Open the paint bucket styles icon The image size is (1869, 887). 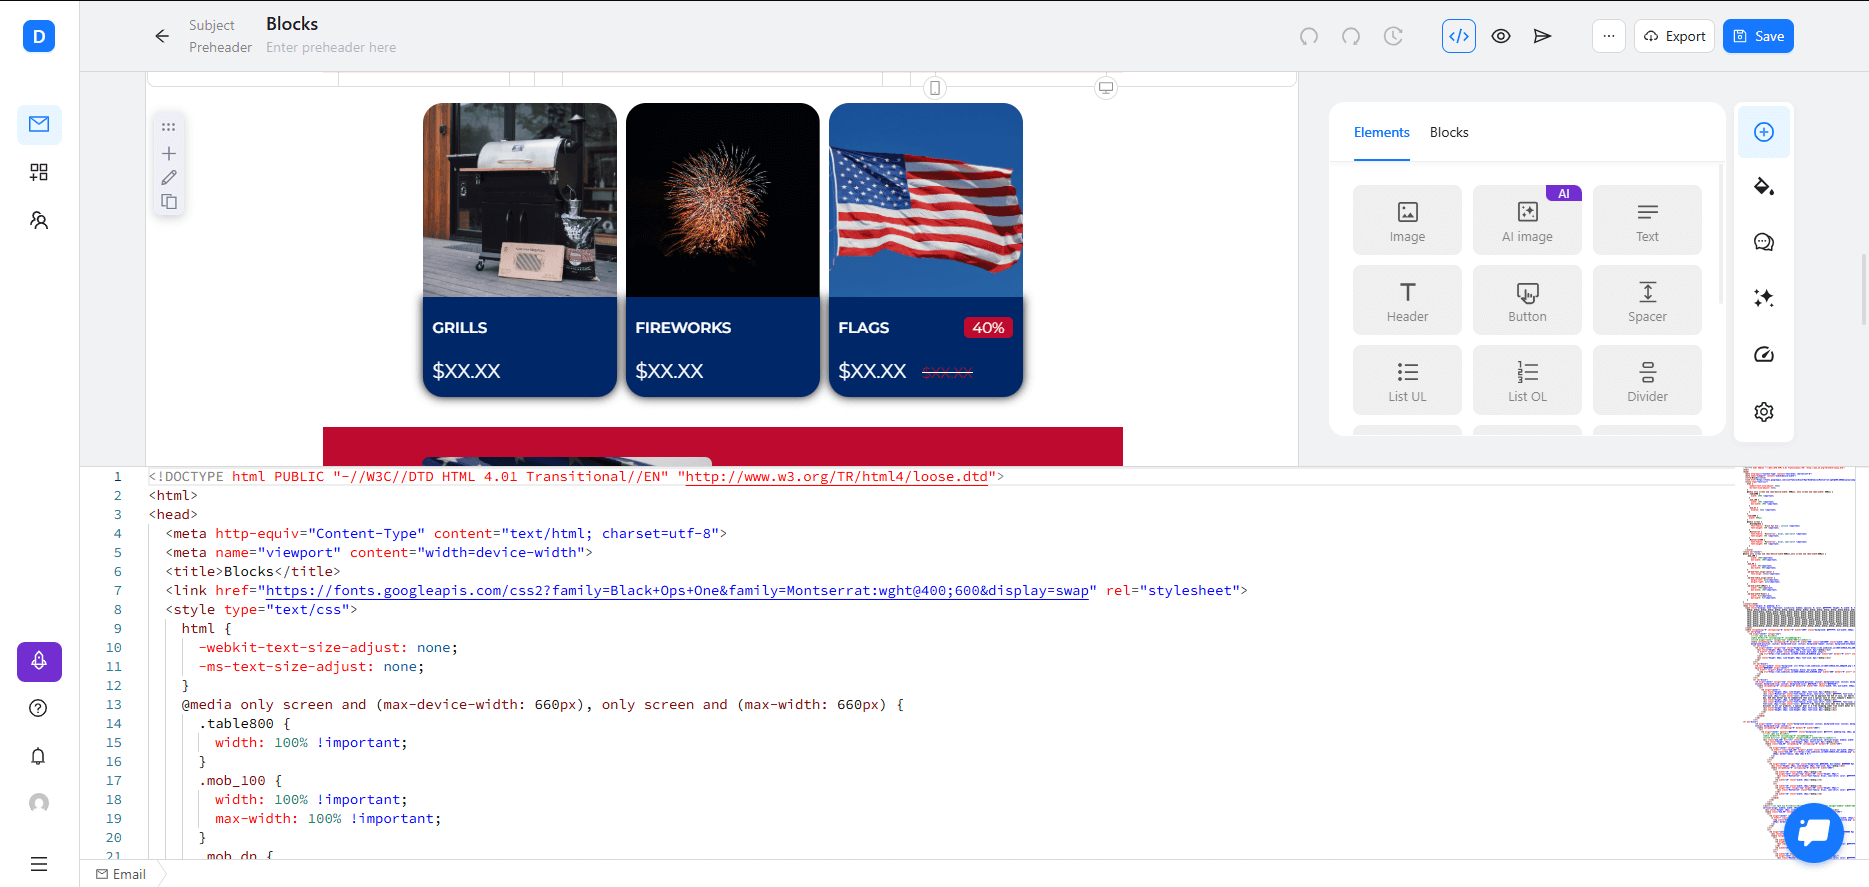click(x=1764, y=187)
